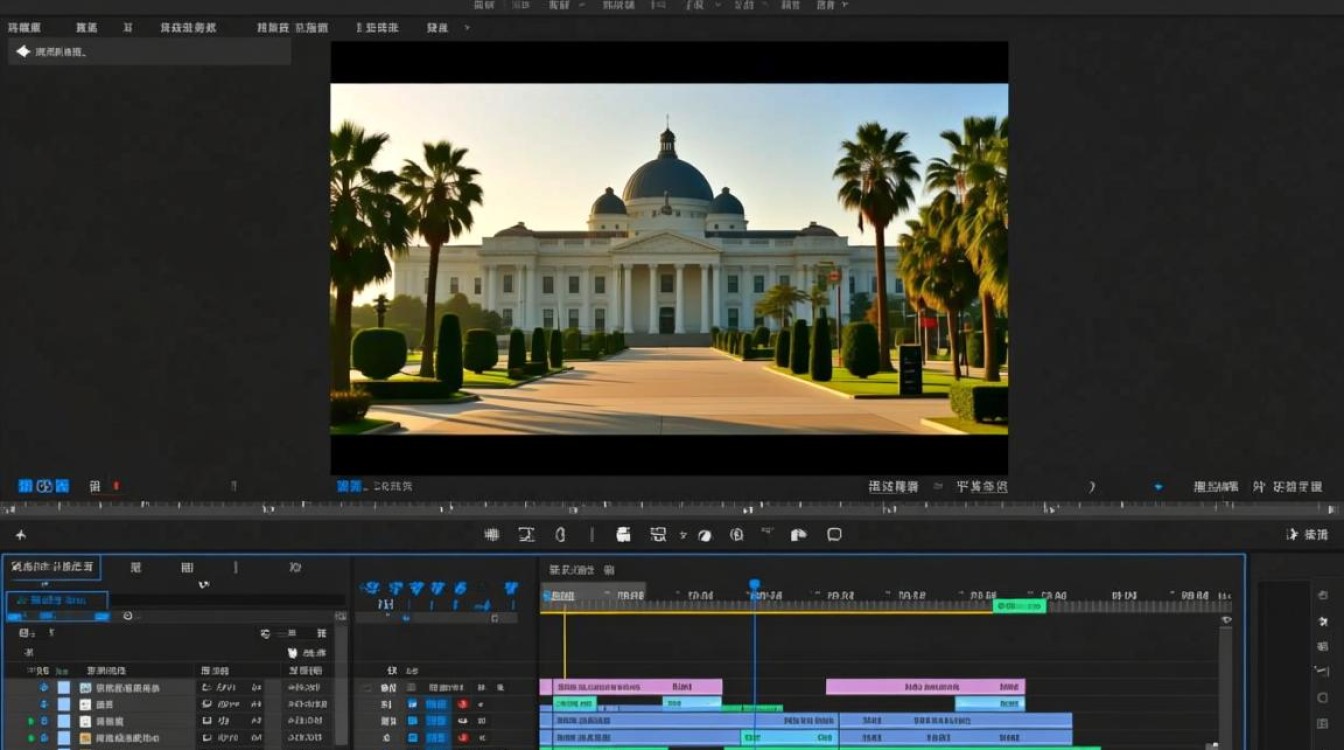Image resolution: width=1344 pixels, height=750 pixels.
Task: Click the half-filled circle icon in center toolbar
Action: (704, 535)
